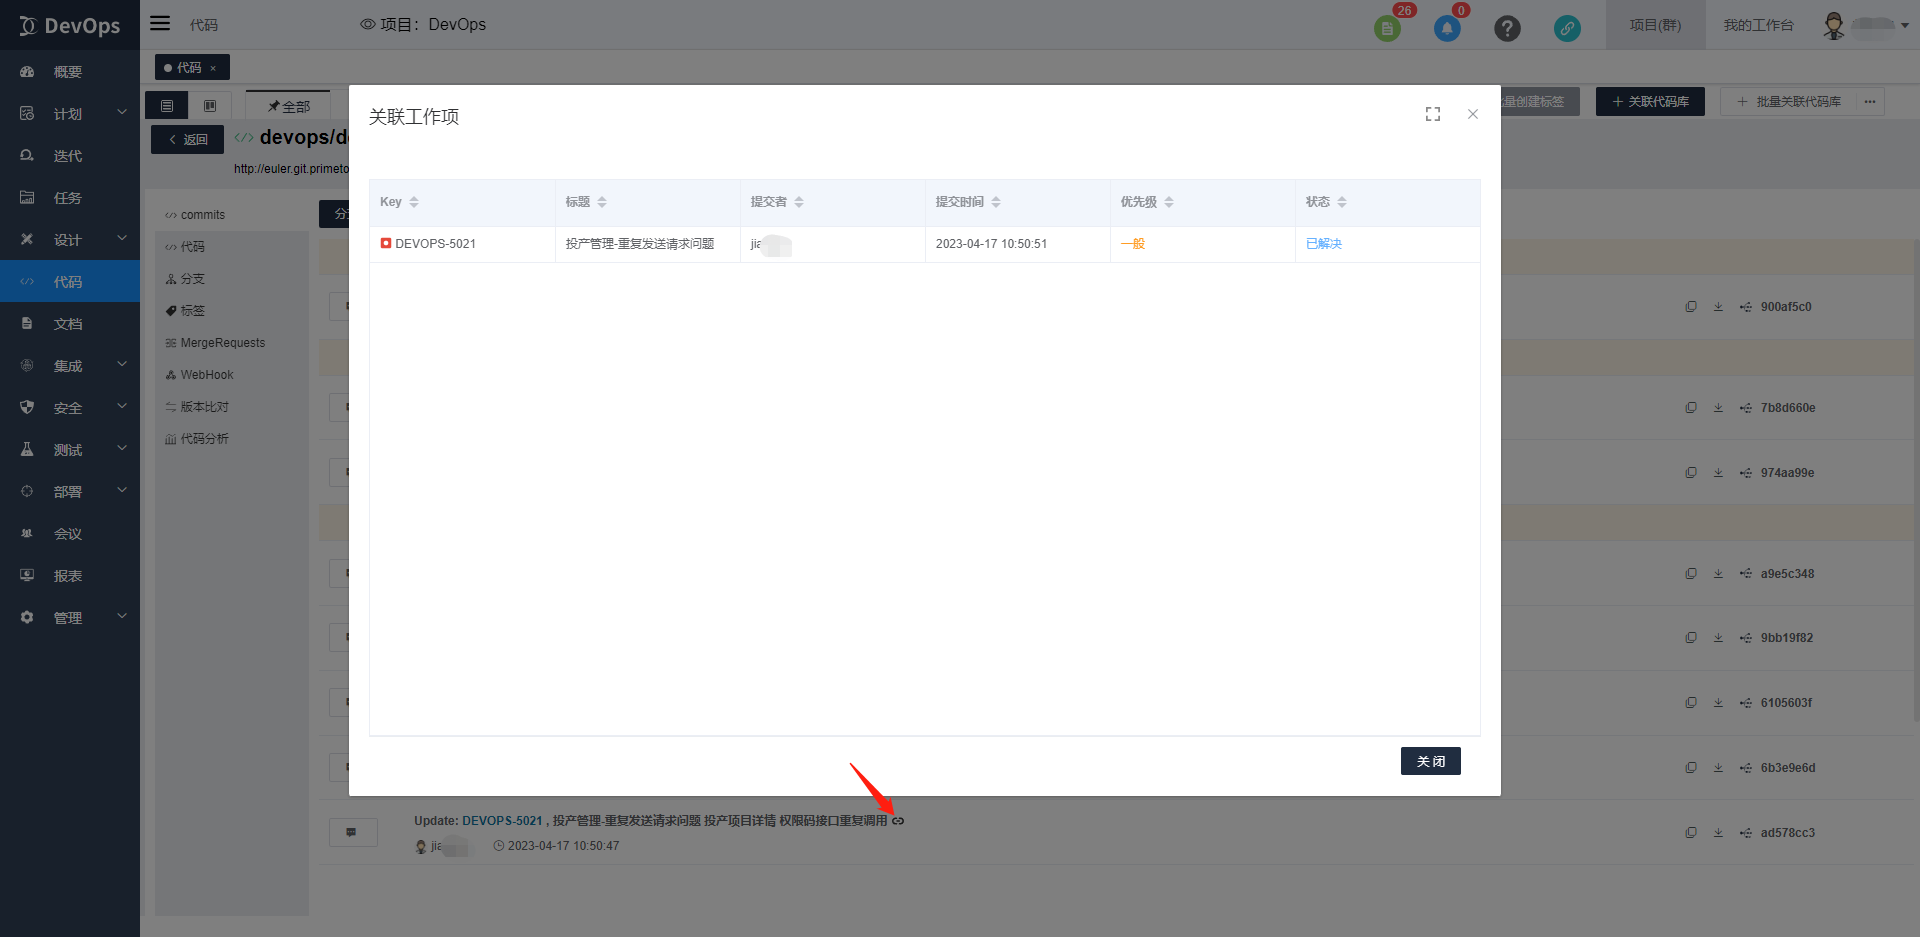Click the 关联代码库 button

1650,102
